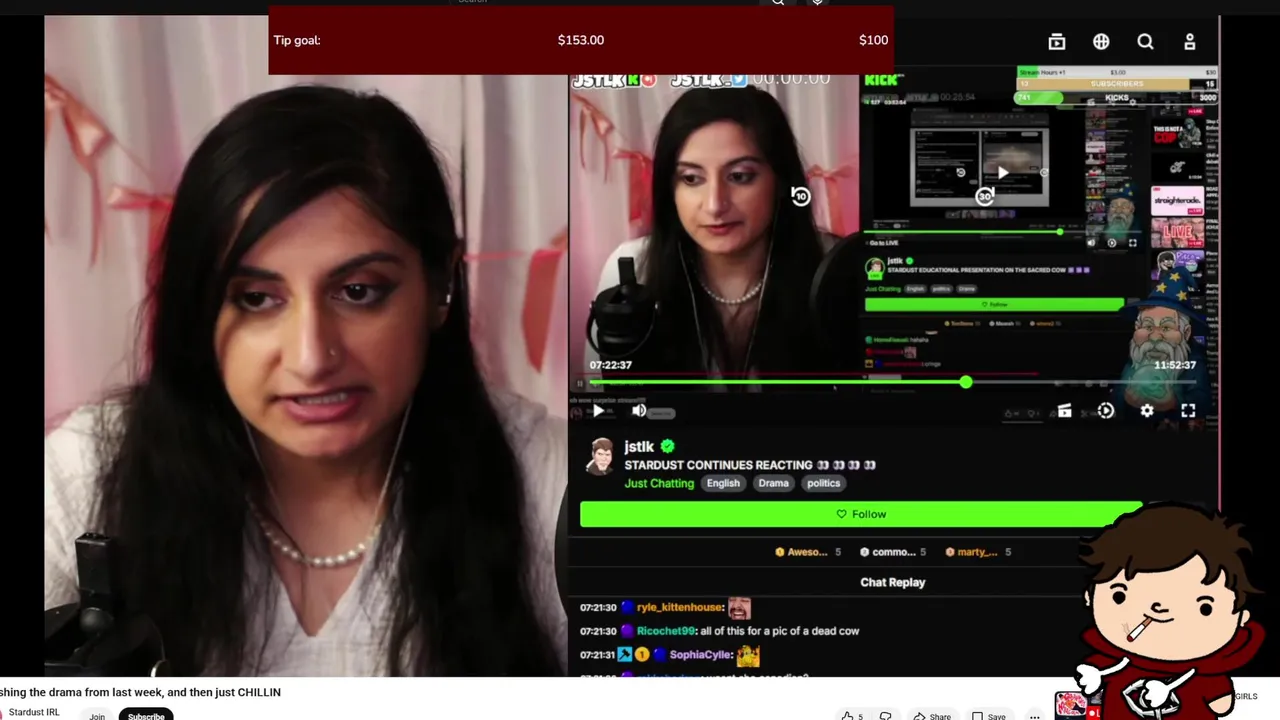Screen dimensions: 1280x720
Task: Click gifter Aweso... in leaderboard
Action: [x=807, y=552]
